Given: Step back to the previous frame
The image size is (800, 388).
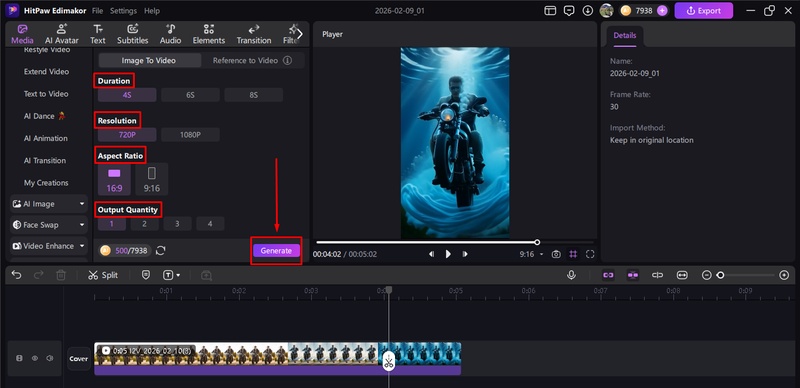Looking at the screenshot, I should [432, 254].
